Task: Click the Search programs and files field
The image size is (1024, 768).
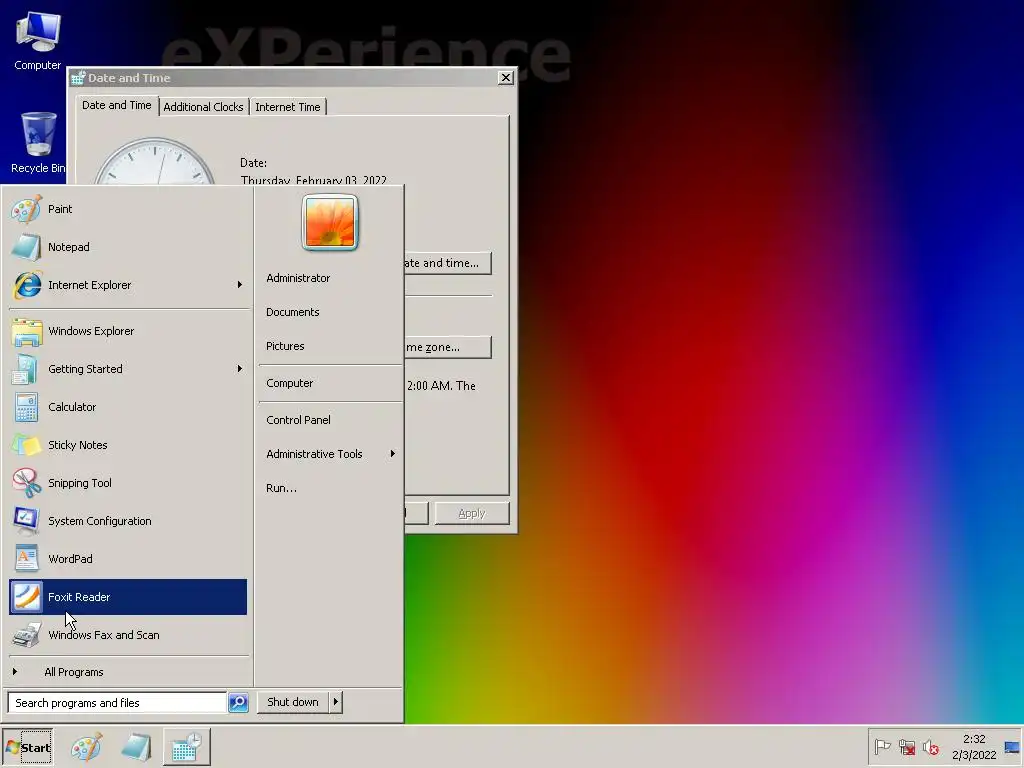Action: tap(118, 703)
